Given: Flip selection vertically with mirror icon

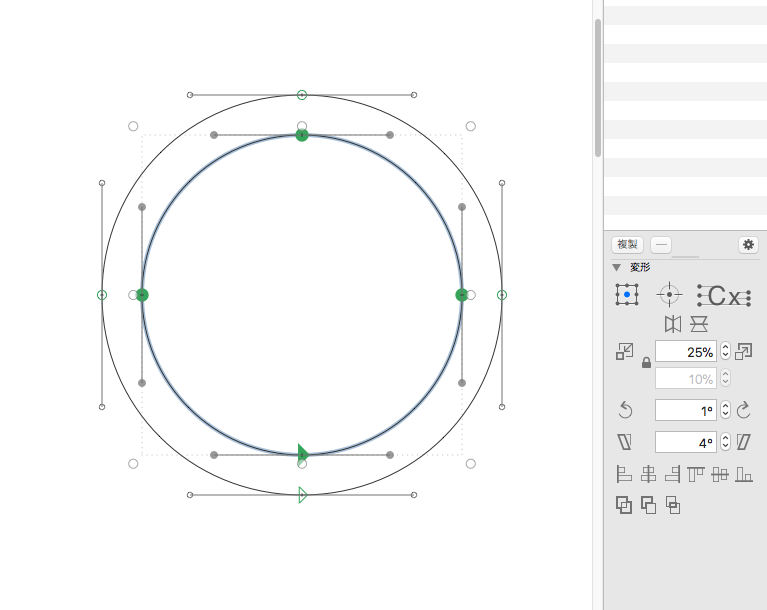Looking at the screenshot, I should (699, 324).
